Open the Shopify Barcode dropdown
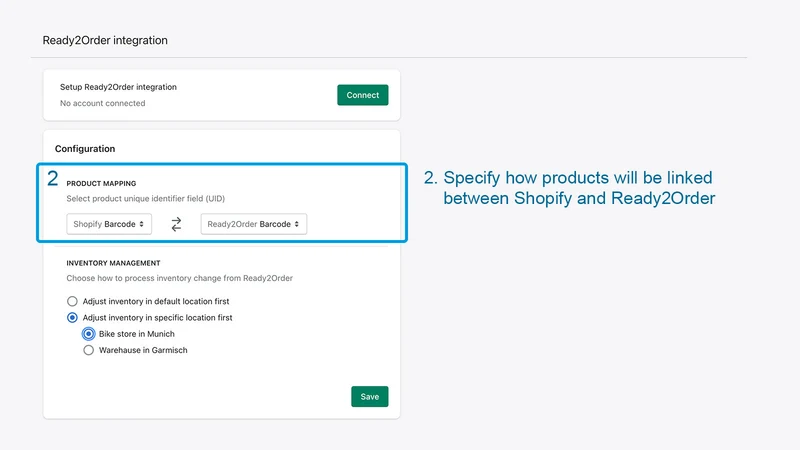 pos(109,224)
